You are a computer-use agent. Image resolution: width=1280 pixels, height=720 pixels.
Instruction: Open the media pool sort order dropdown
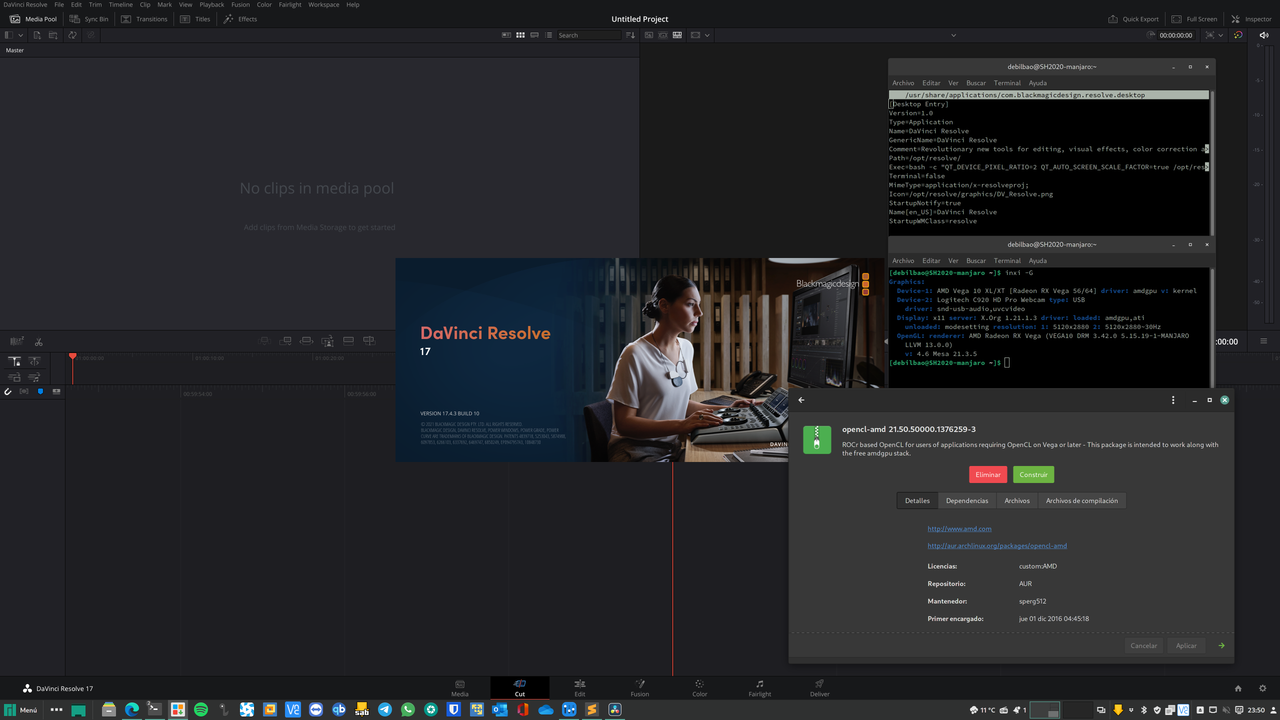click(x=631, y=35)
